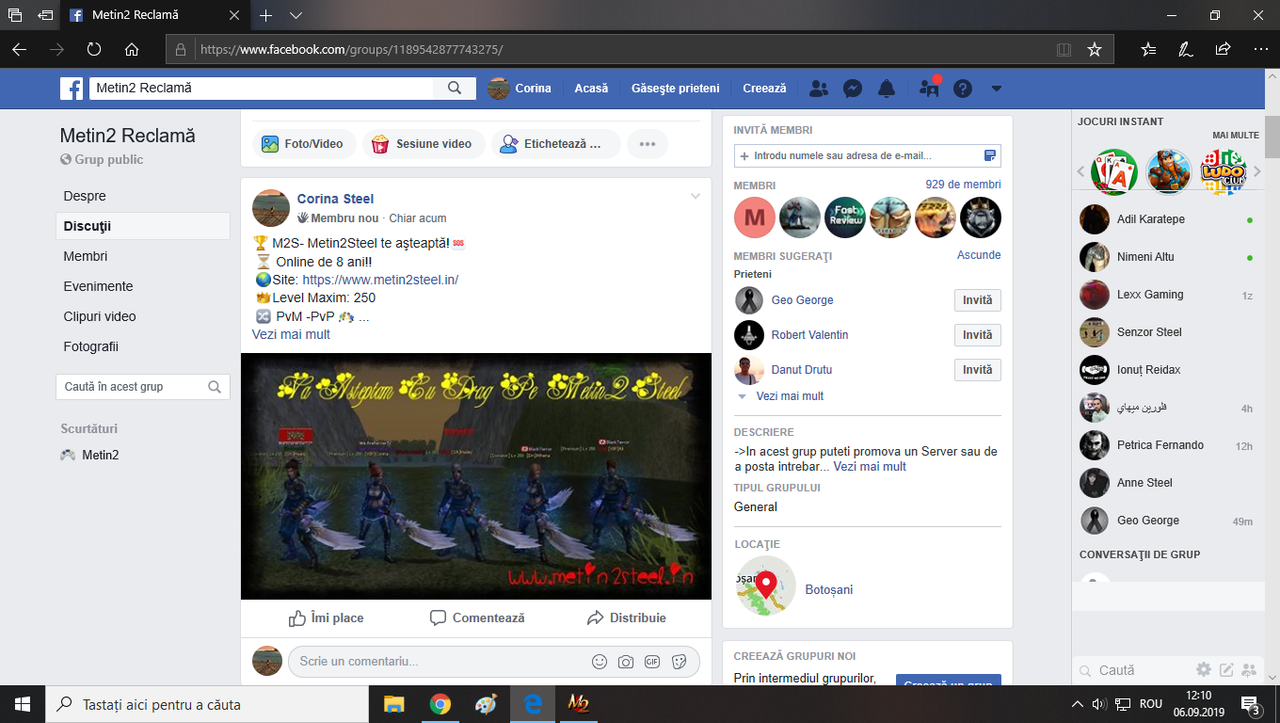Viewport: 1280px width, 723px height.
Task: Click the Facebook logo icon
Action: [x=72, y=88]
